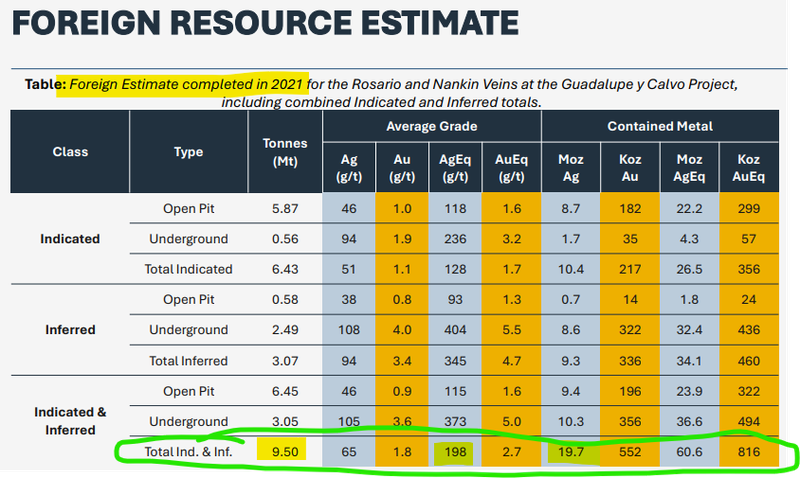Click the 5.87 open pit tonnes cell
Screen dimensions: 800x478
[x=279, y=209]
